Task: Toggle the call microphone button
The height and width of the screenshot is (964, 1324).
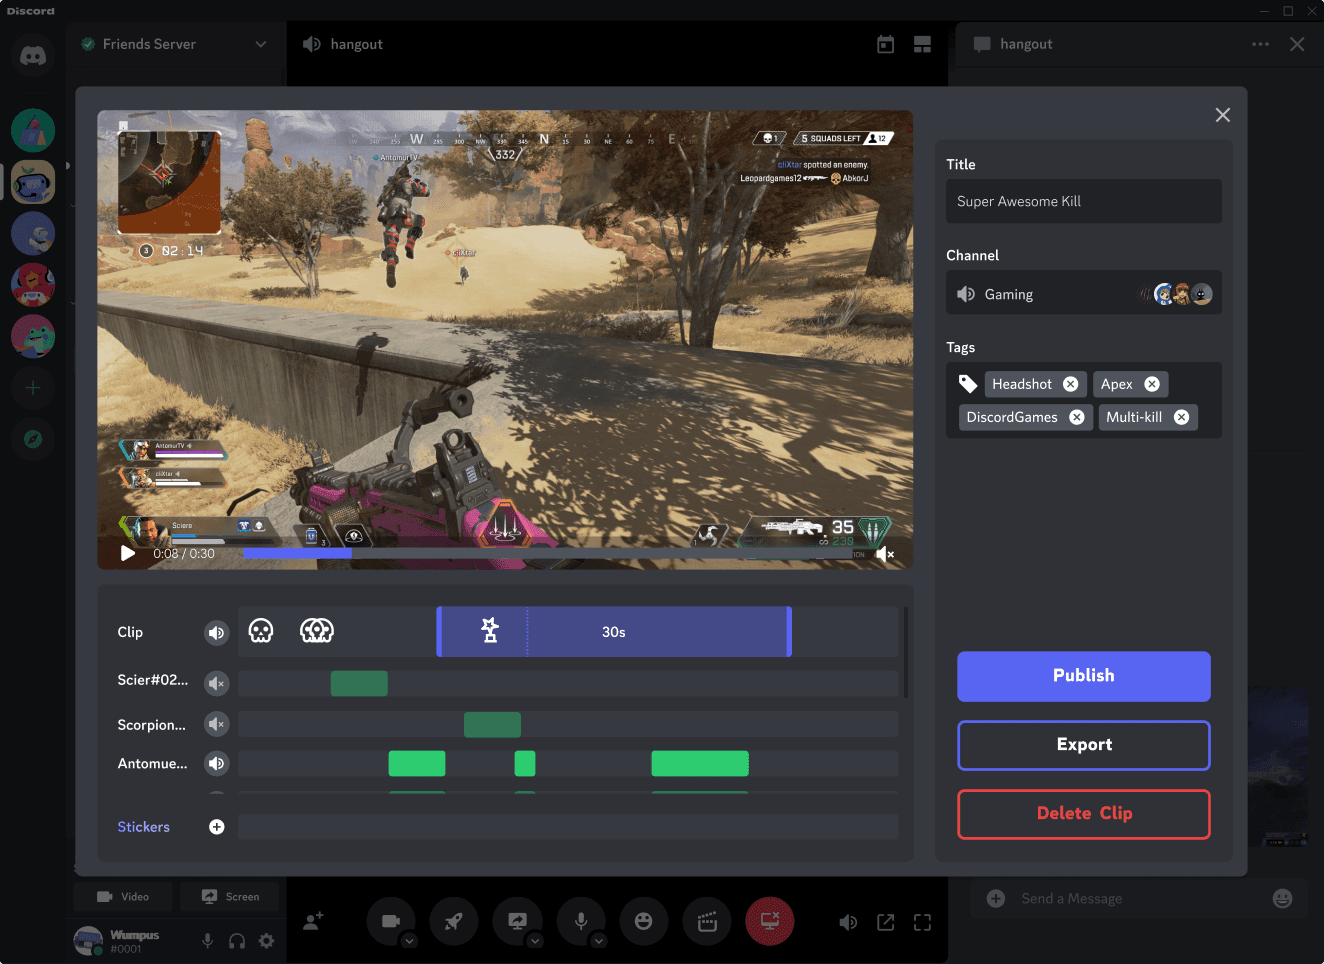Action: [x=581, y=921]
